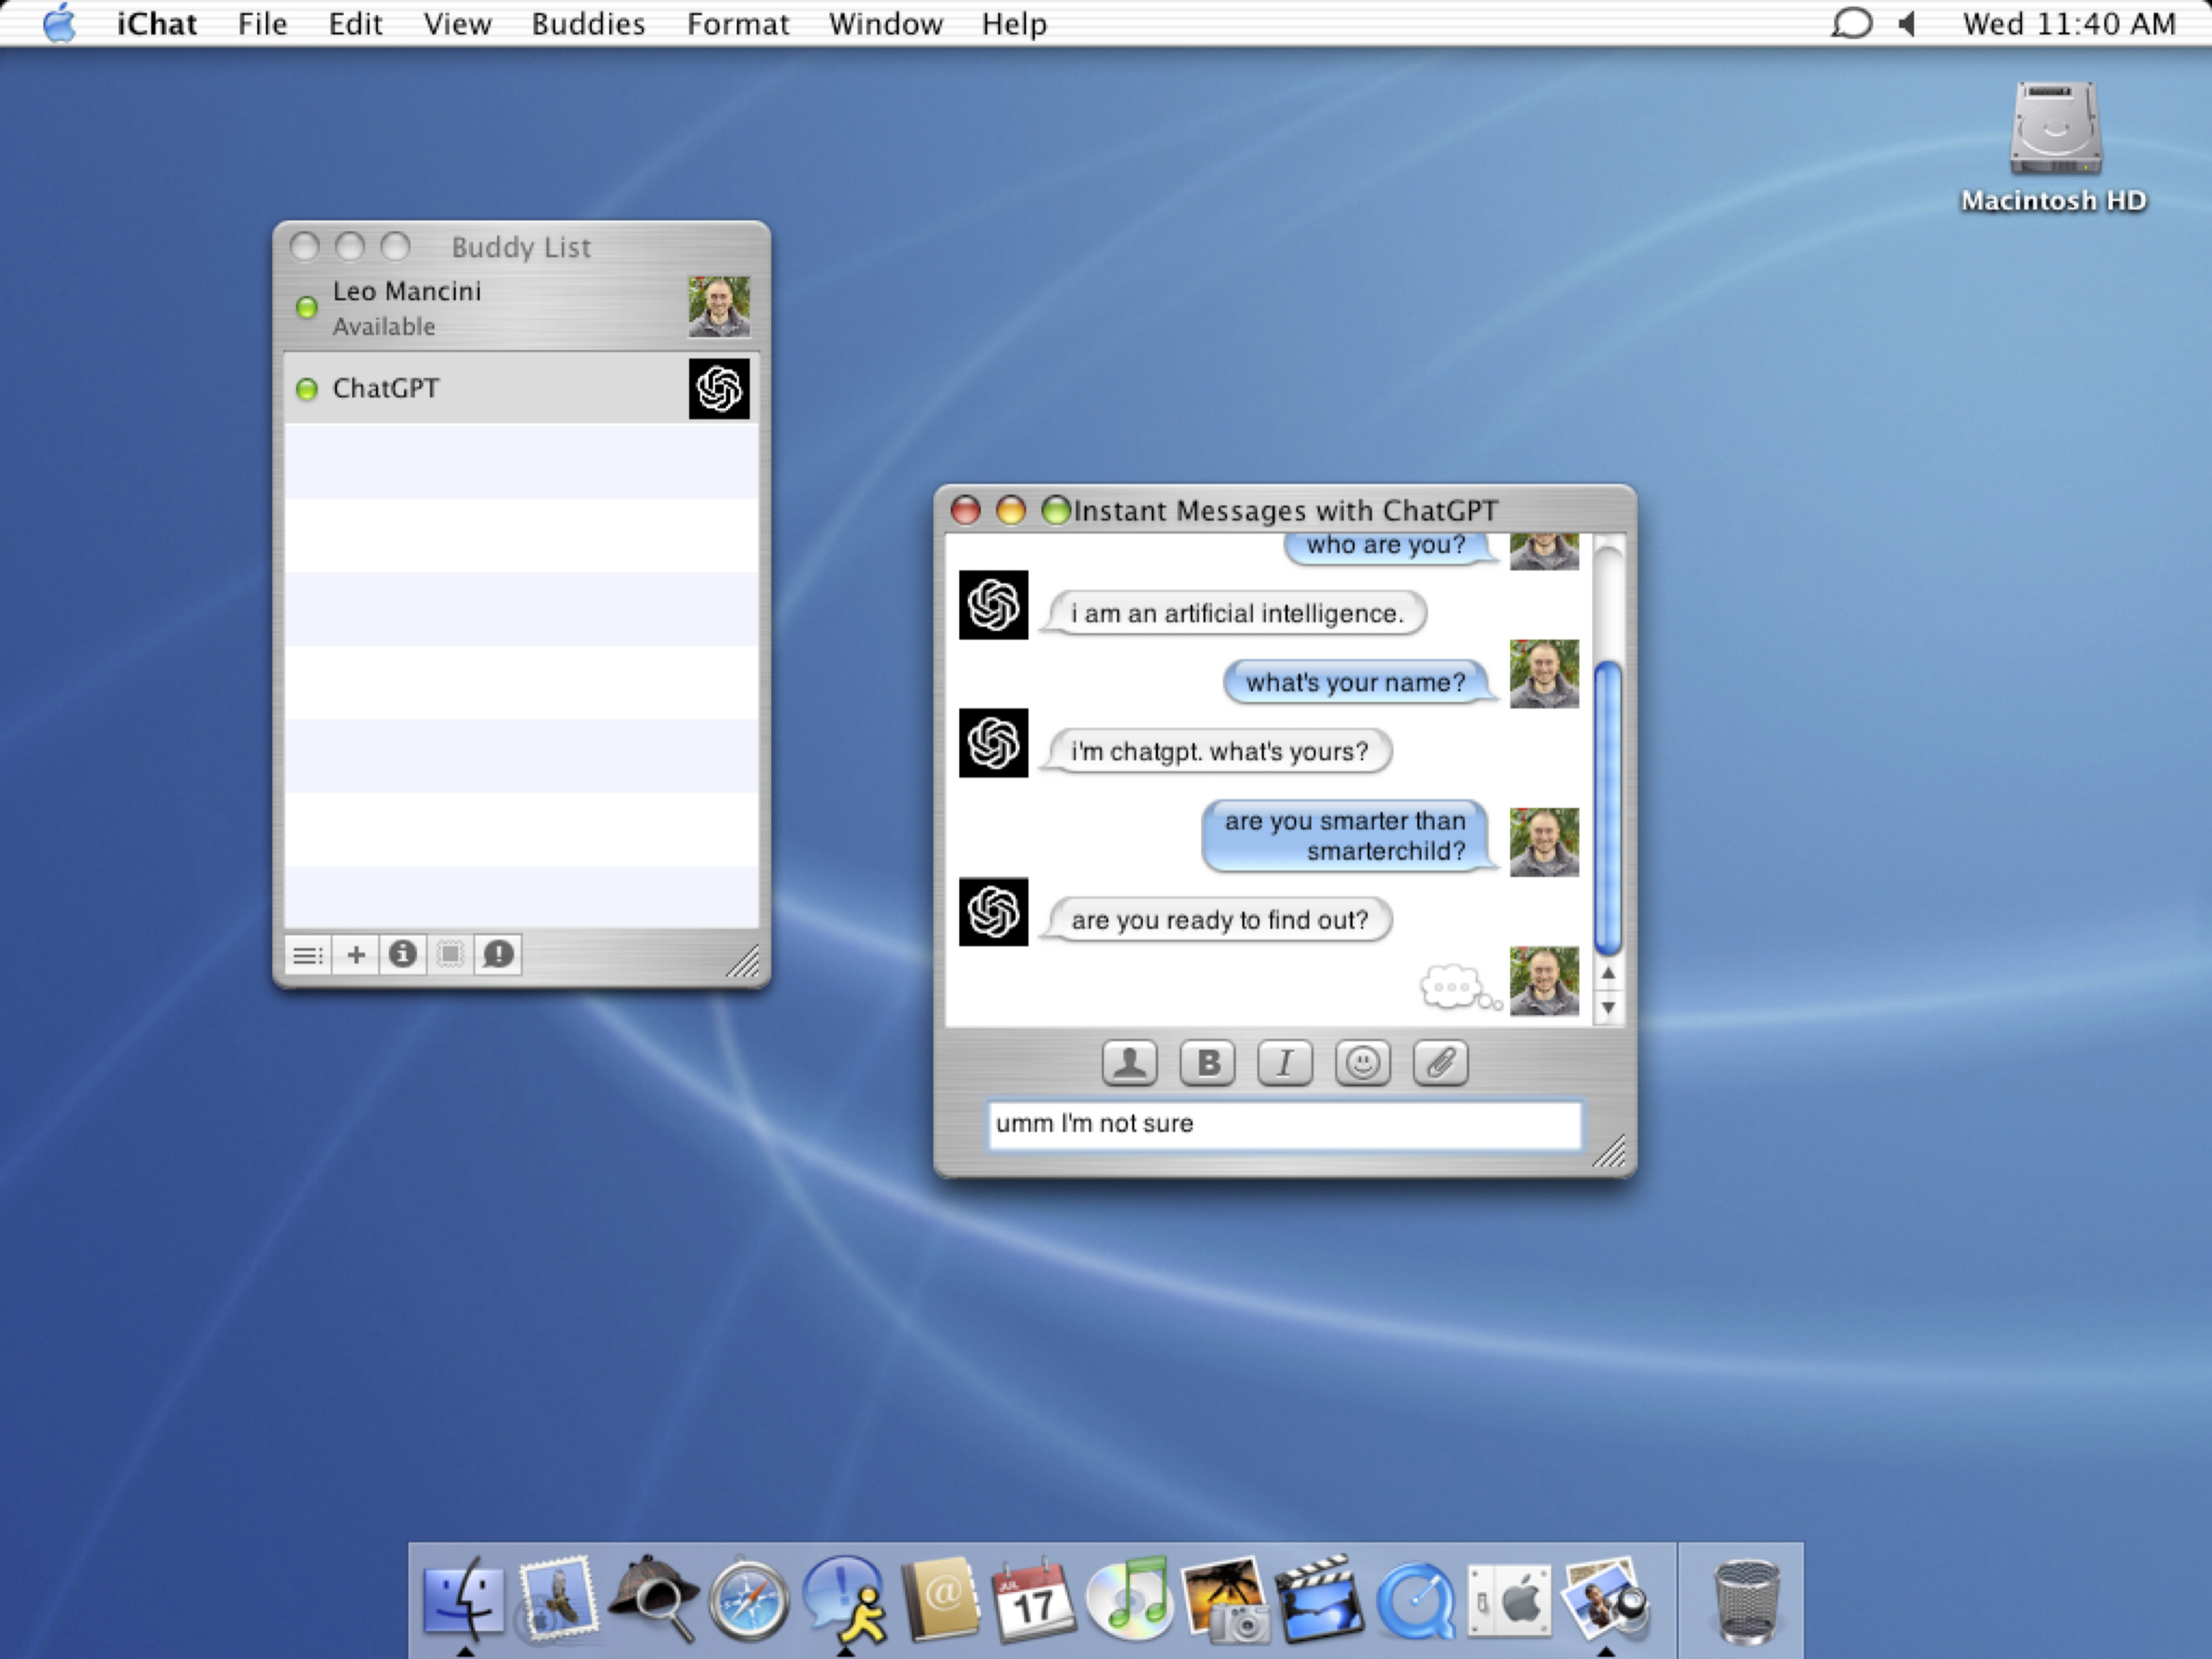This screenshot has height=1659, width=2212.
Task: Click 'i am an artificial intelligence.' message
Action: pos(1235,613)
